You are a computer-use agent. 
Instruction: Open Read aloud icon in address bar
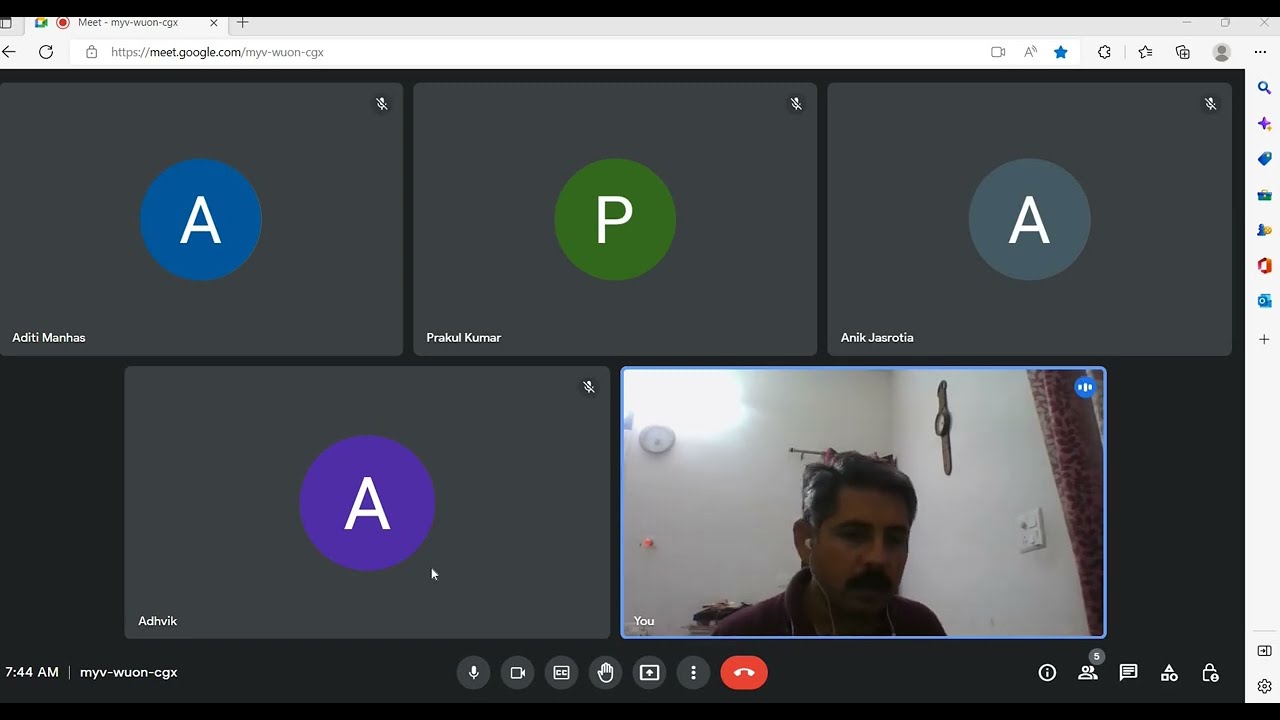pyautogui.click(x=1030, y=52)
